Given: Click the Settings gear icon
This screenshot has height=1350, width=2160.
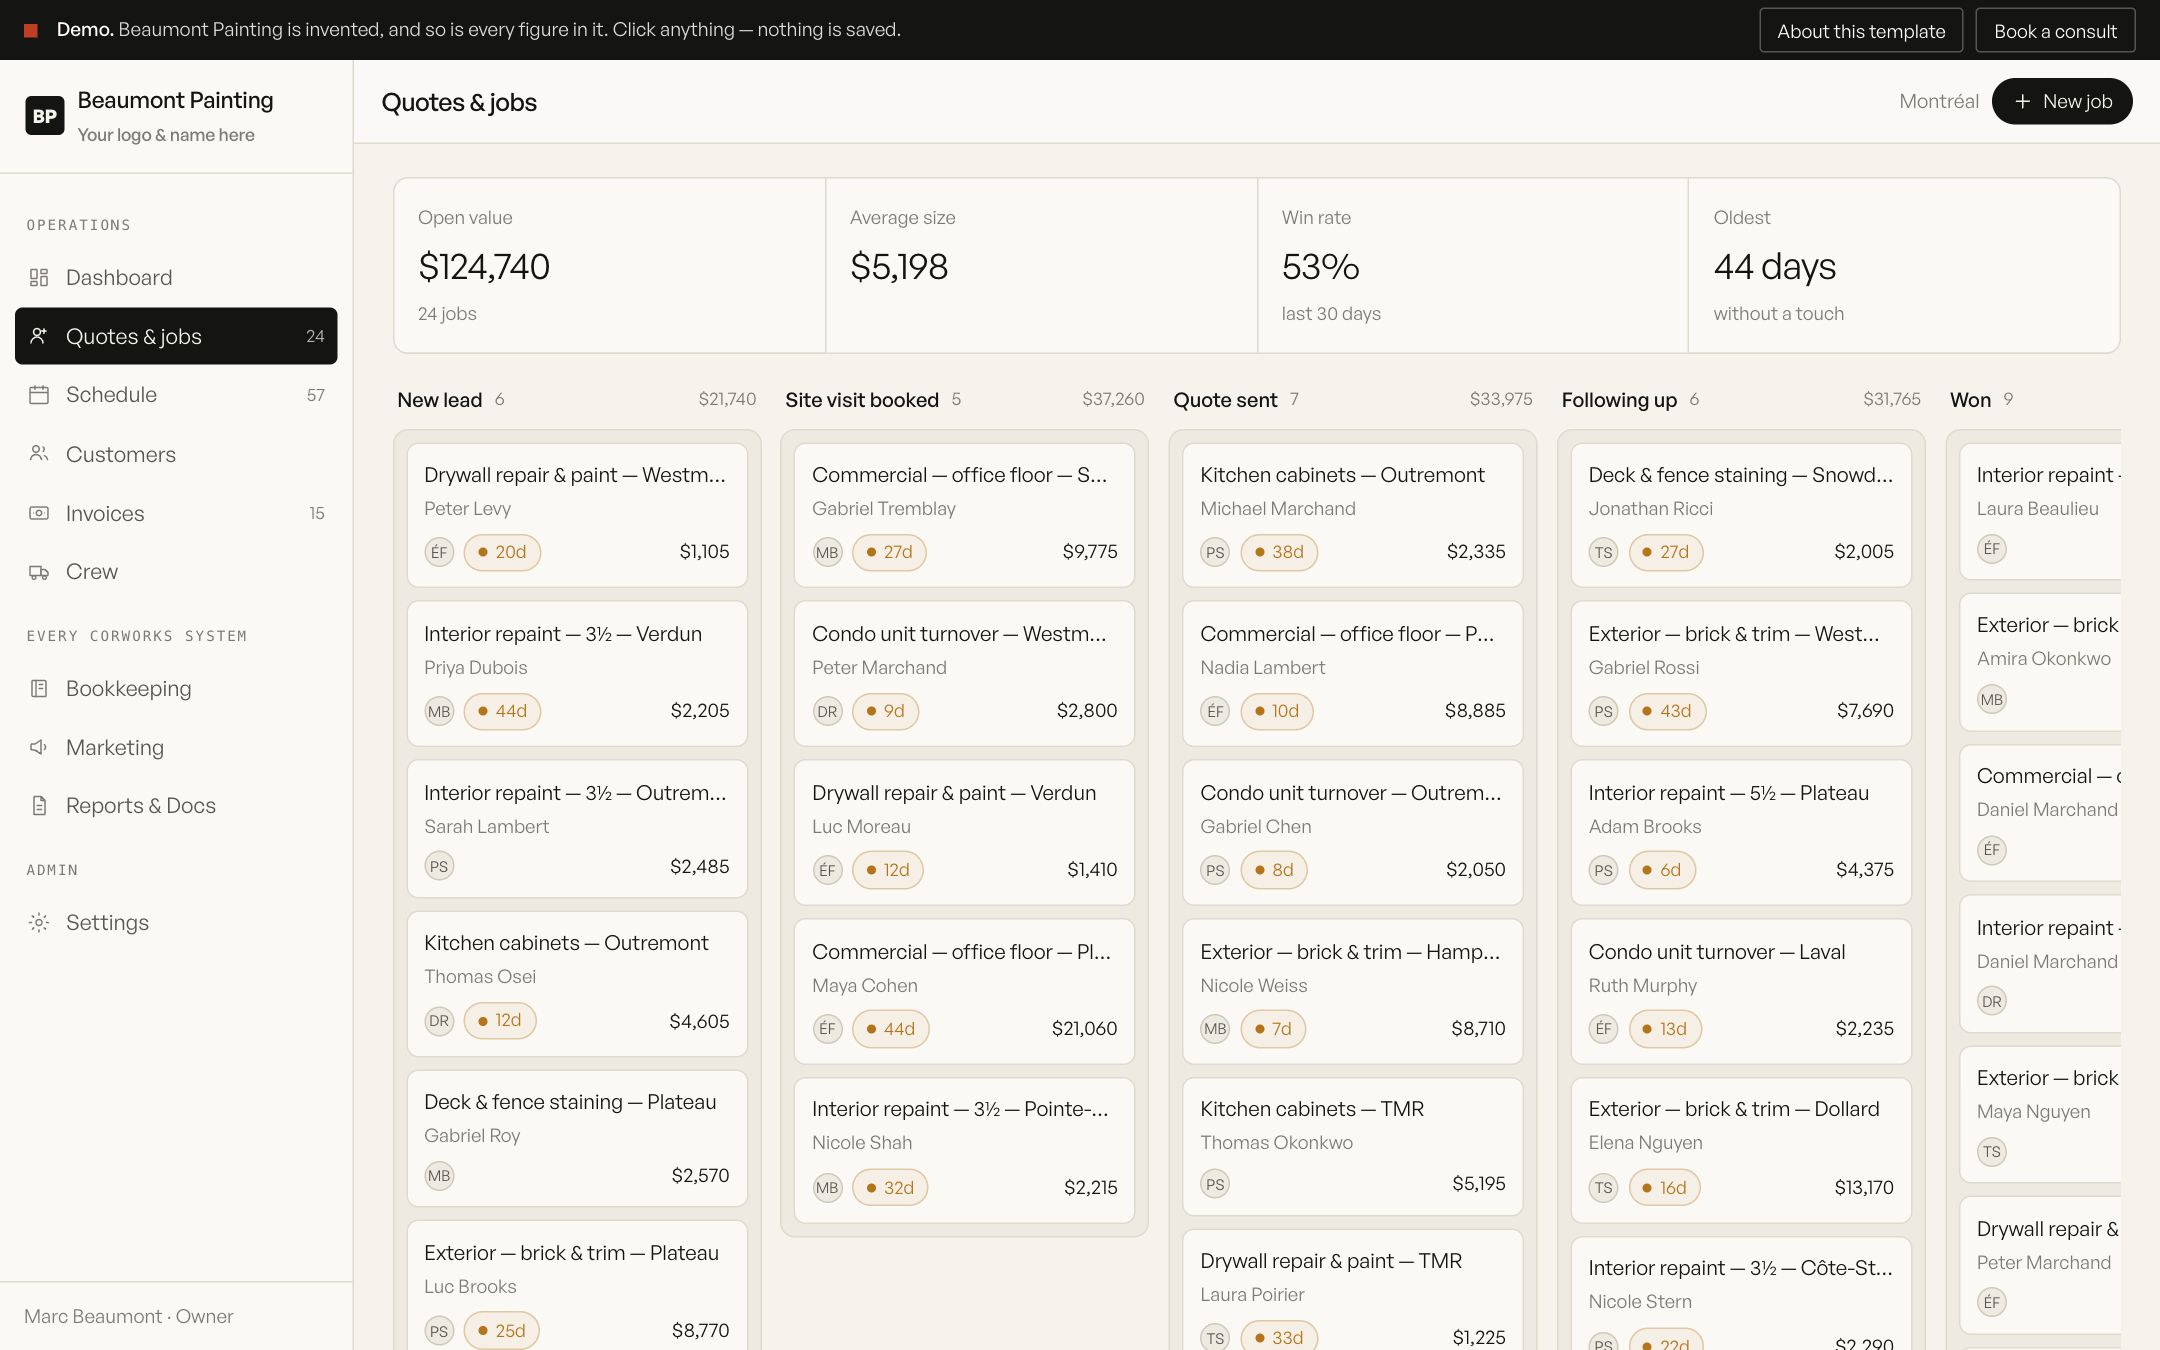Looking at the screenshot, I should [39, 923].
